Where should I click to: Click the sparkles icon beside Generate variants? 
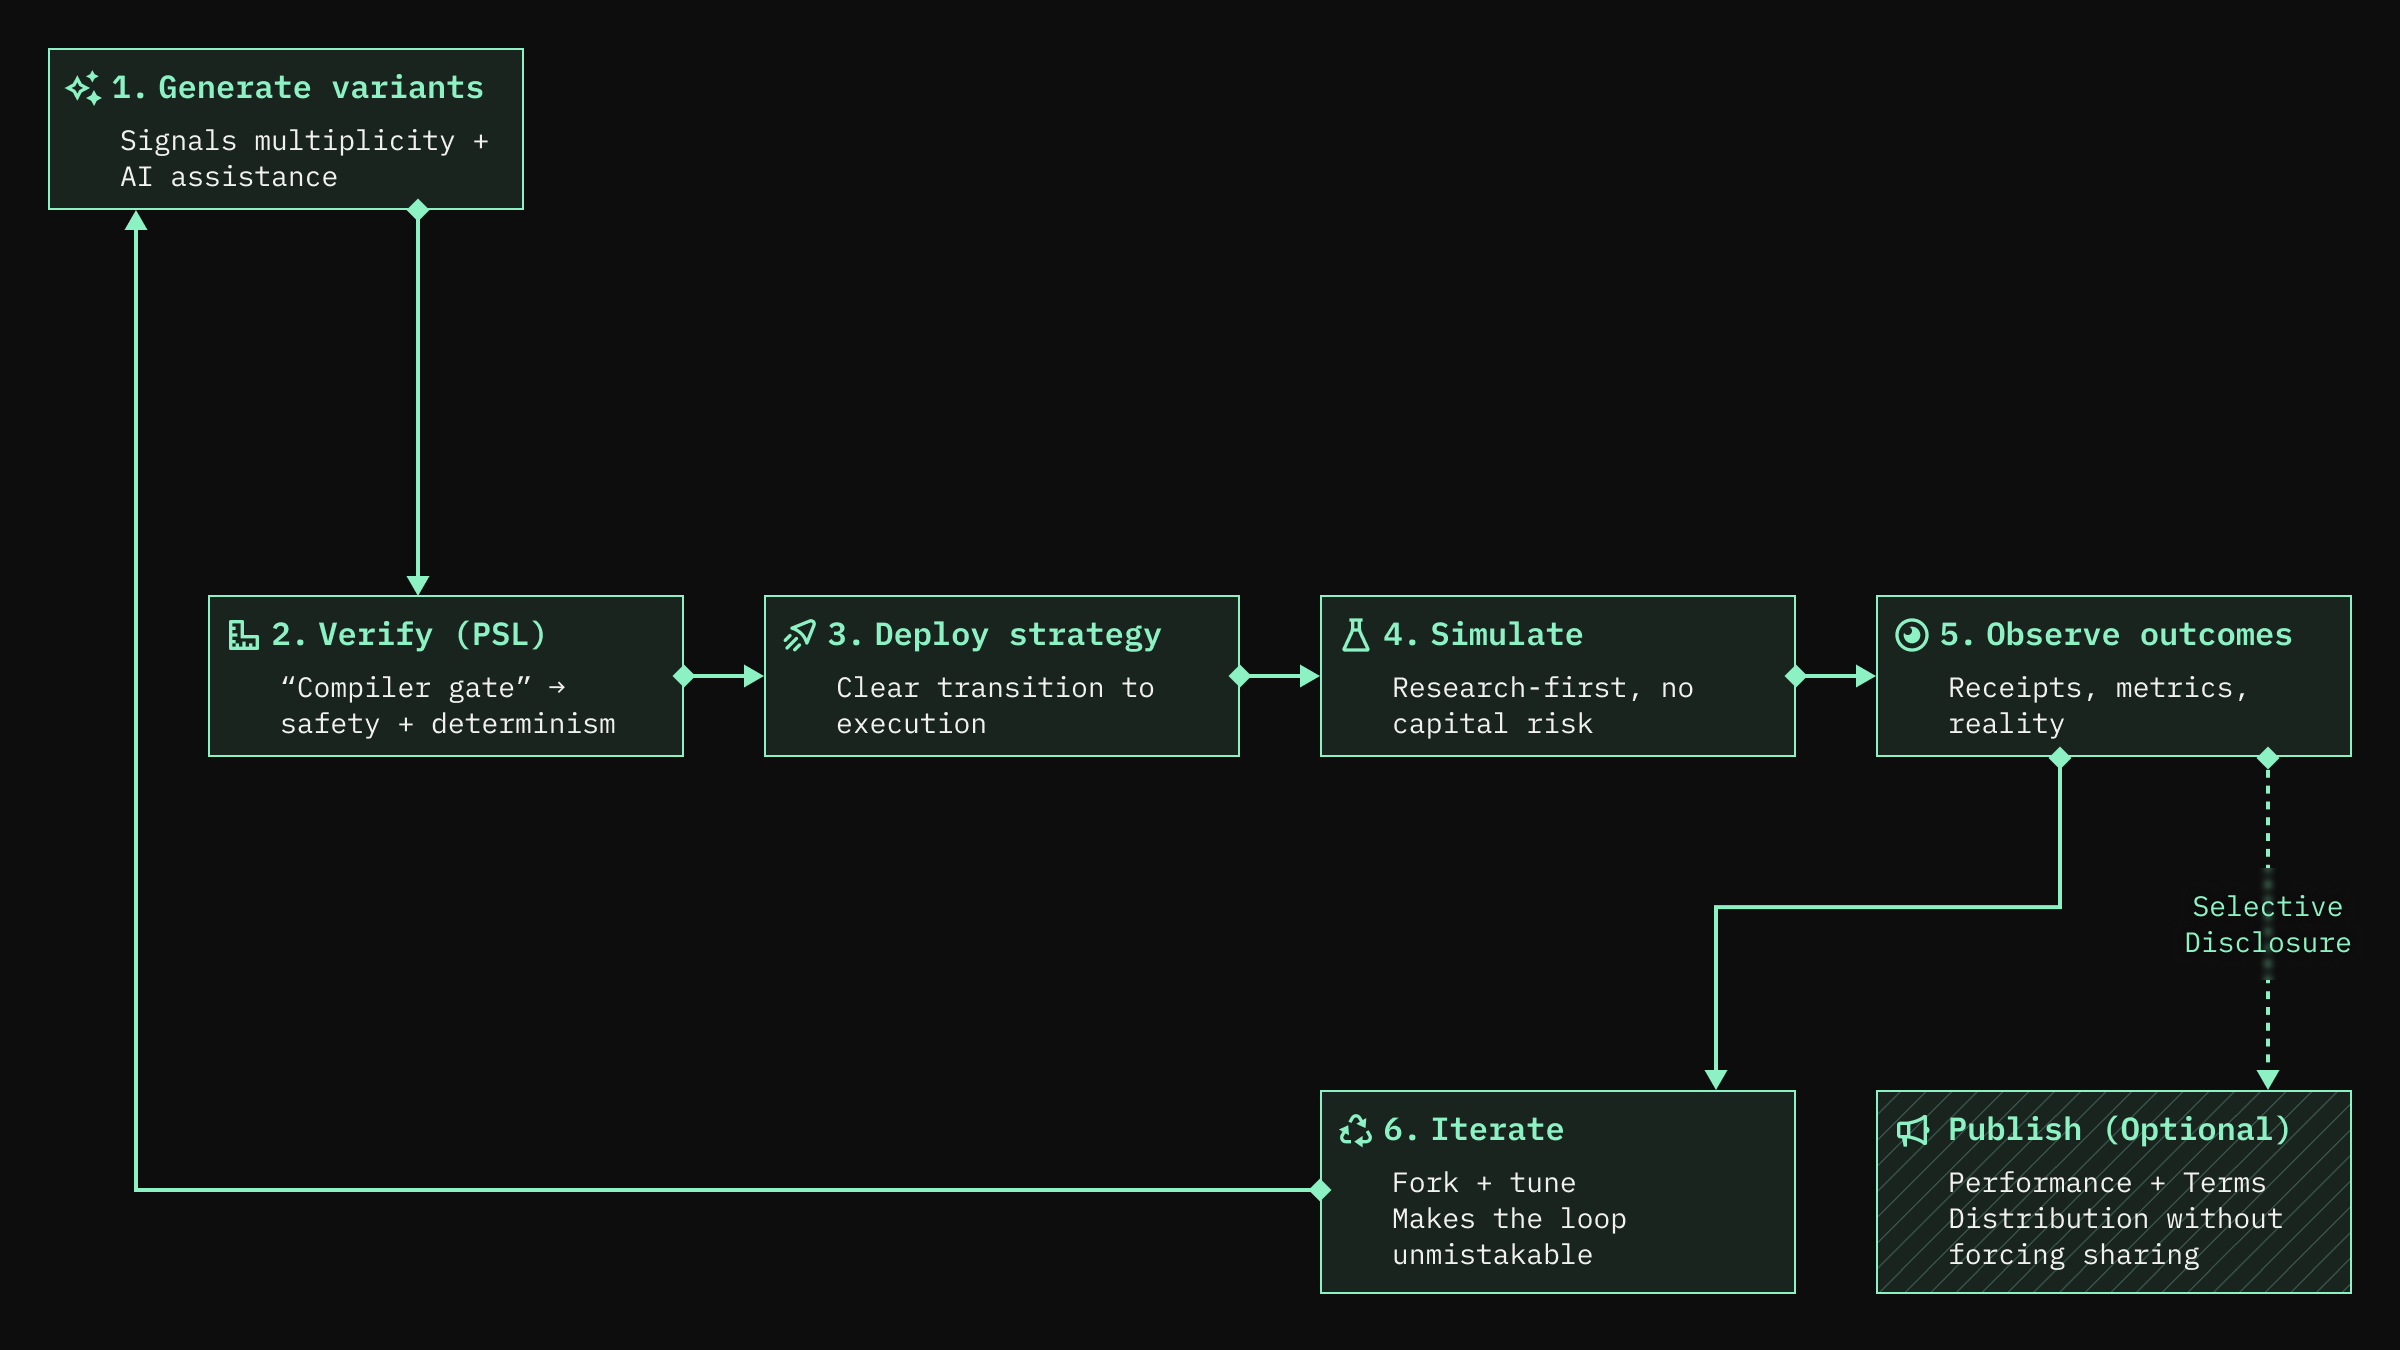[83, 88]
